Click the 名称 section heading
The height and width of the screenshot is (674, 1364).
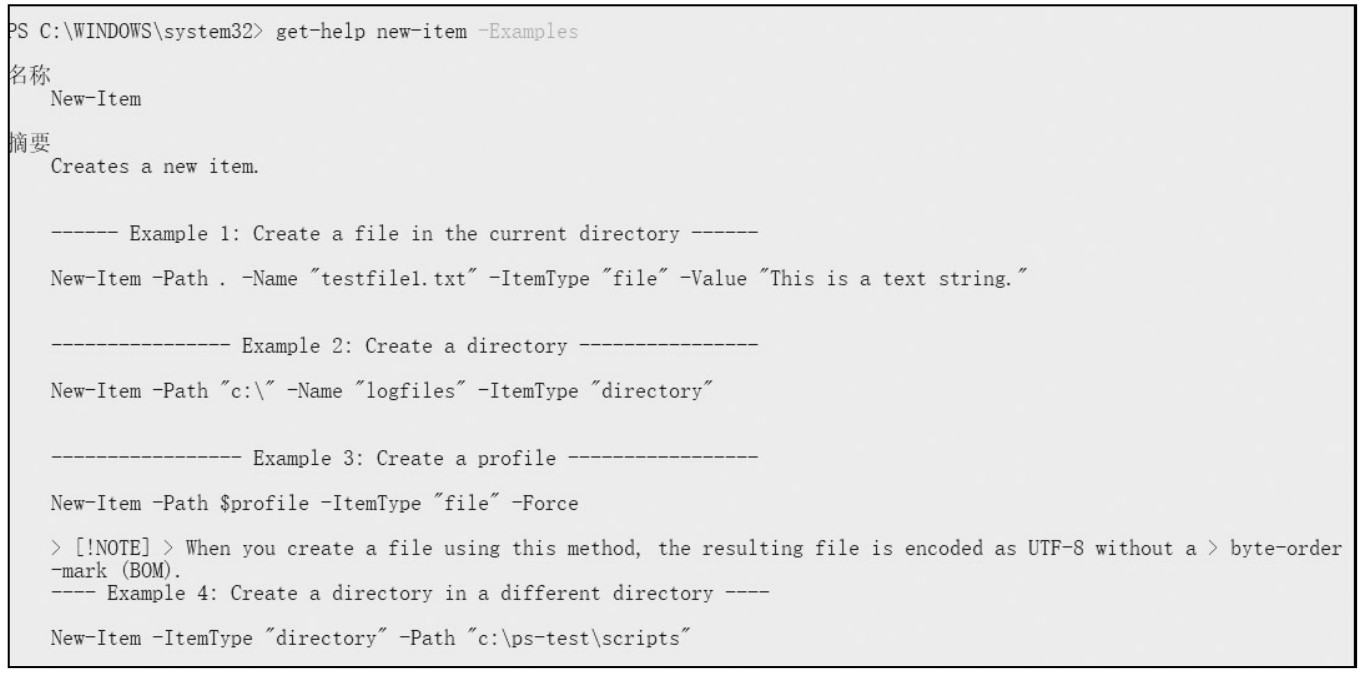point(20,77)
